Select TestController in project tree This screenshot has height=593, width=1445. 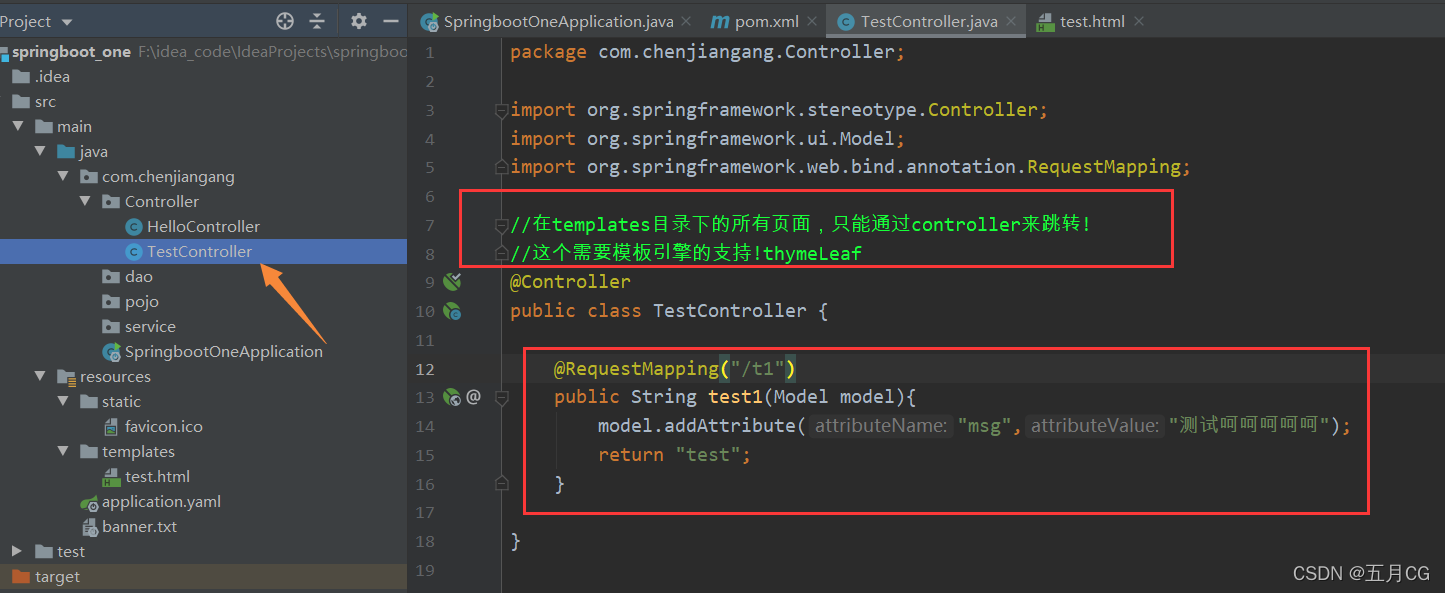tap(203, 251)
